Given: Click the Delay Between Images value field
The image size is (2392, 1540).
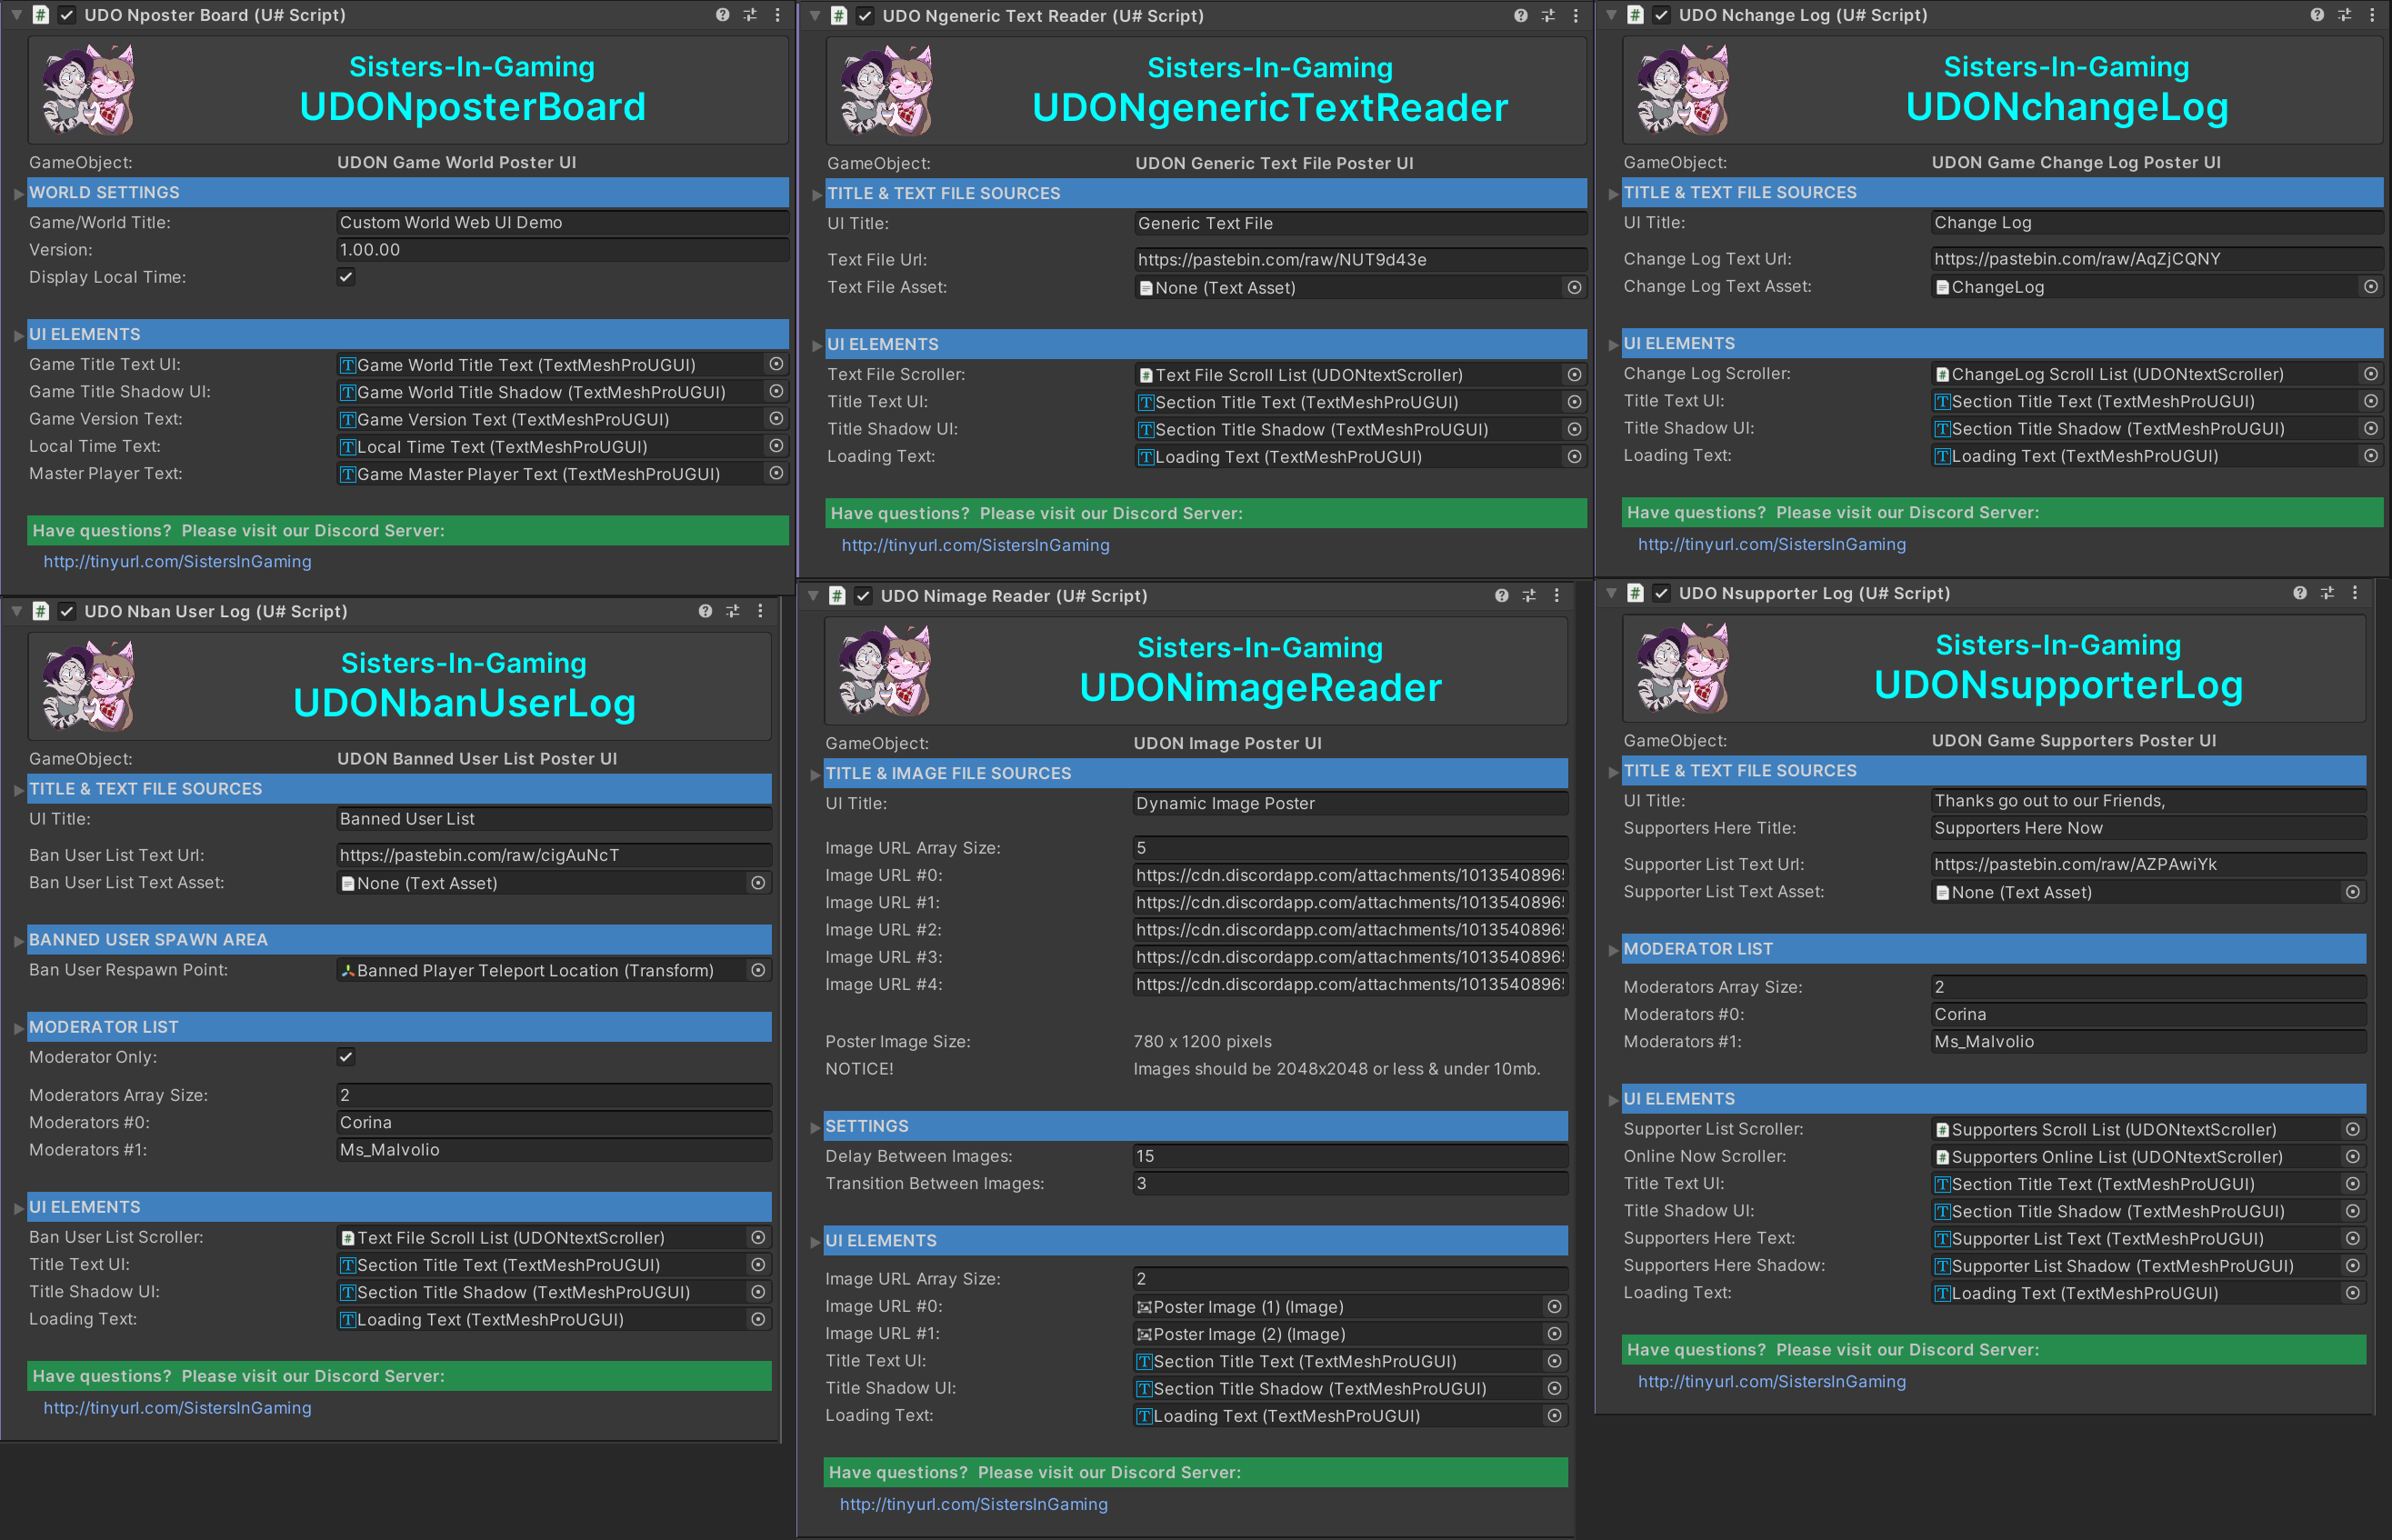Looking at the screenshot, I should point(1350,1156).
